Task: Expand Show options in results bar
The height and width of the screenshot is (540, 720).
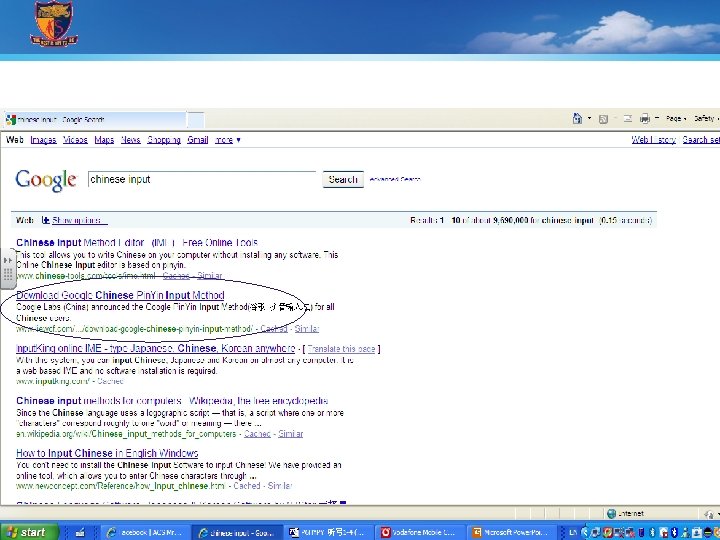Action: pos(75,220)
